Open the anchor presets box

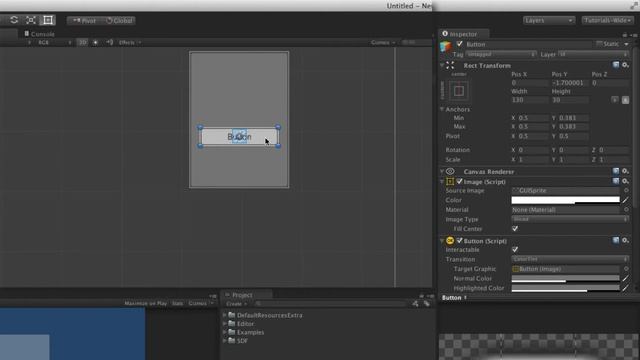pos(458,91)
